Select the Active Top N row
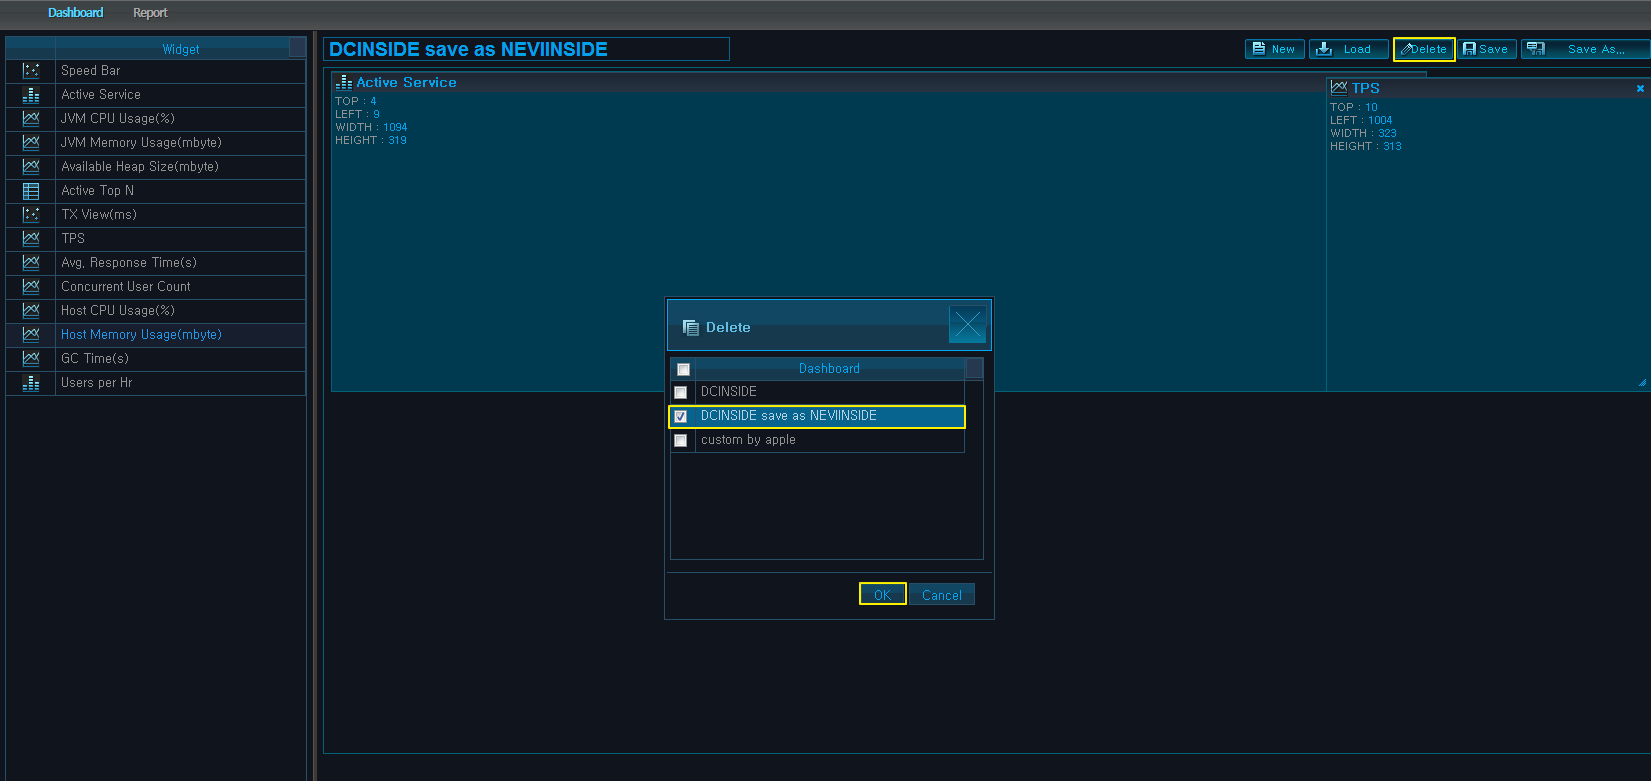Viewport: 1651px width, 781px height. [156, 191]
